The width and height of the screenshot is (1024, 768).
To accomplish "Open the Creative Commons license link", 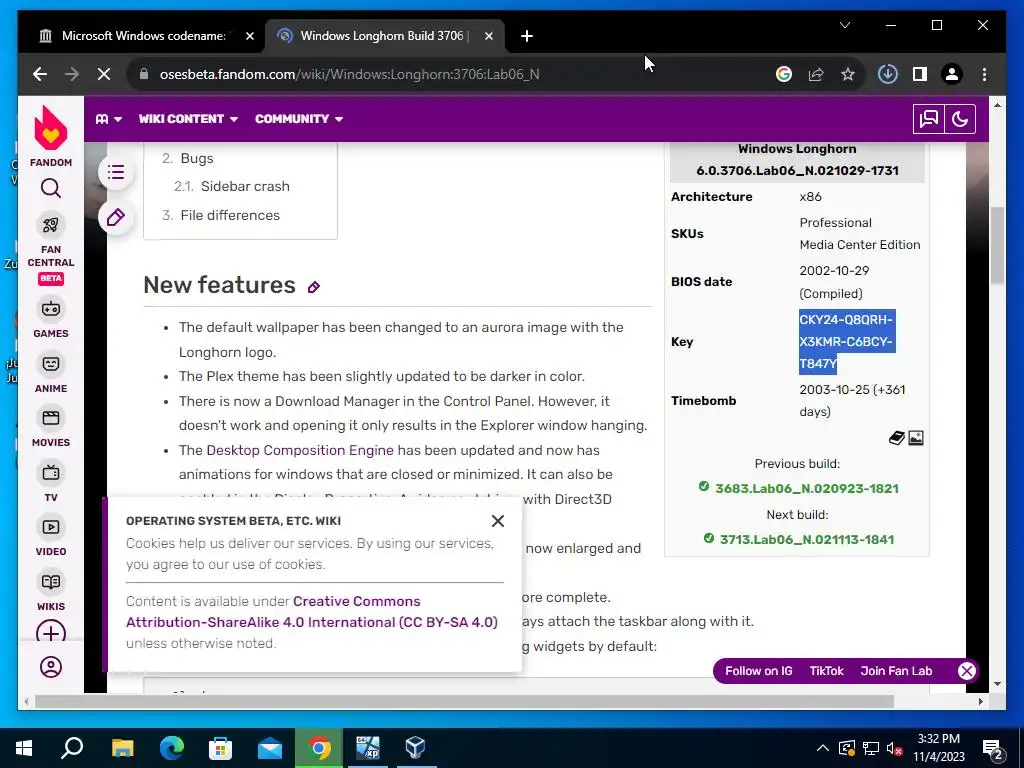I will pos(312,611).
